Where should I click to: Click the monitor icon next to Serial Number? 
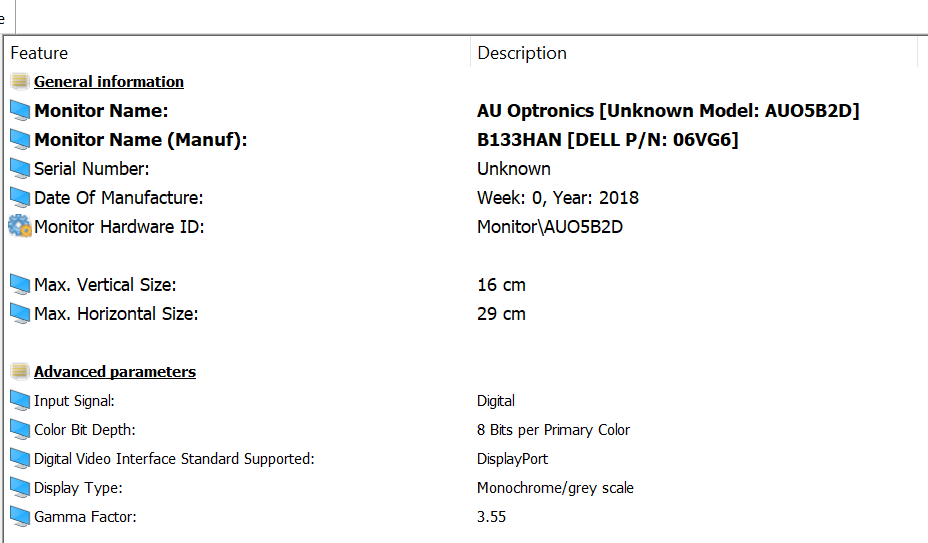(20, 168)
